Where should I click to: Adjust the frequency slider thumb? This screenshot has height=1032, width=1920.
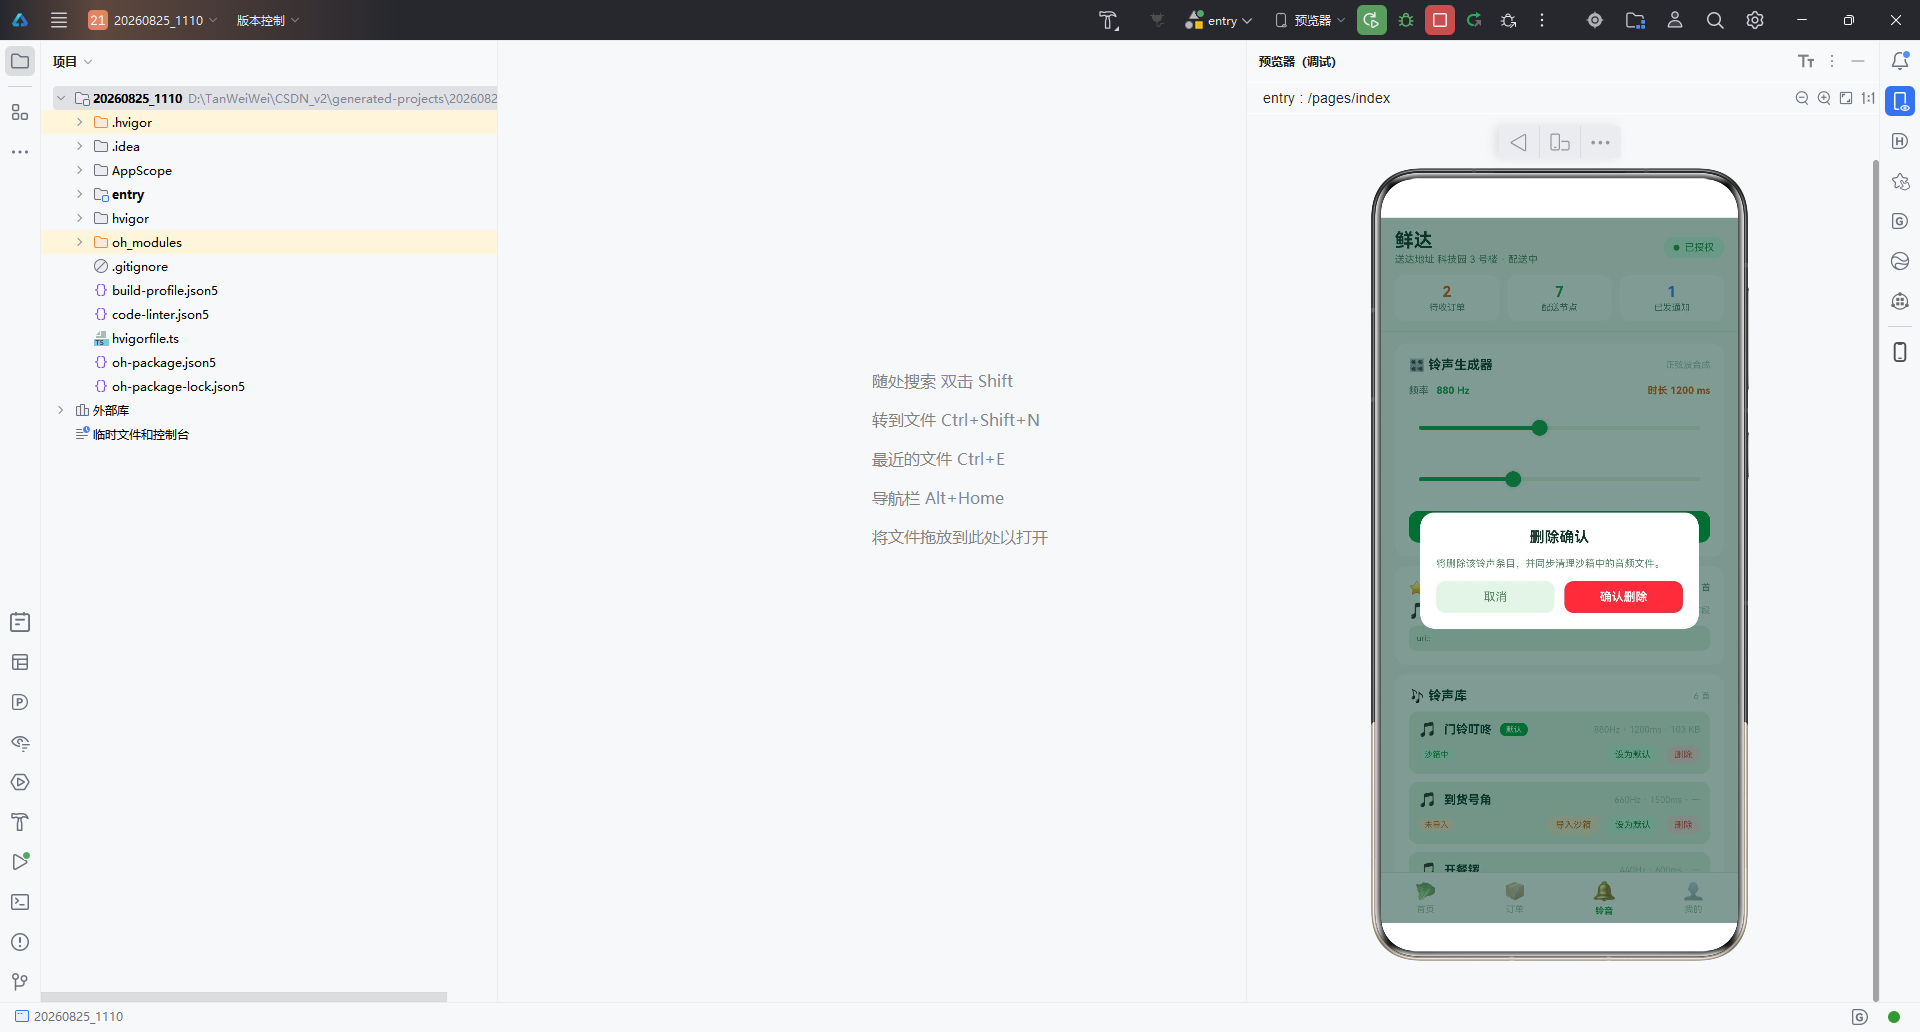pos(1540,428)
